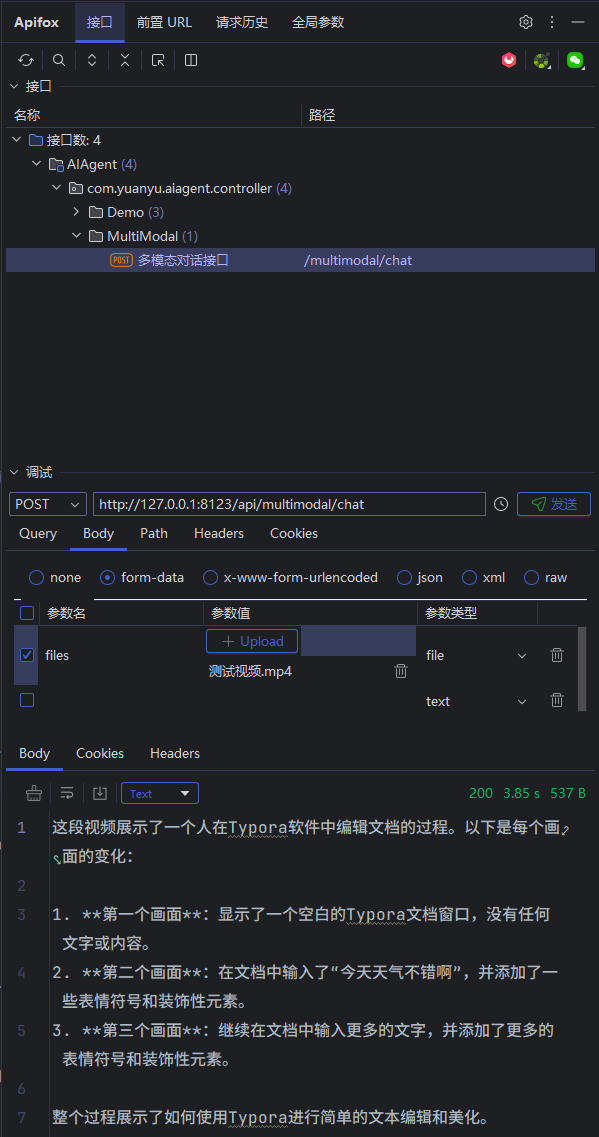Image resolution: width=599 pixels, height=1137 pixels.
Task: Select x-www-form-urlencoded body type
Action: click(x=210, y=578)
